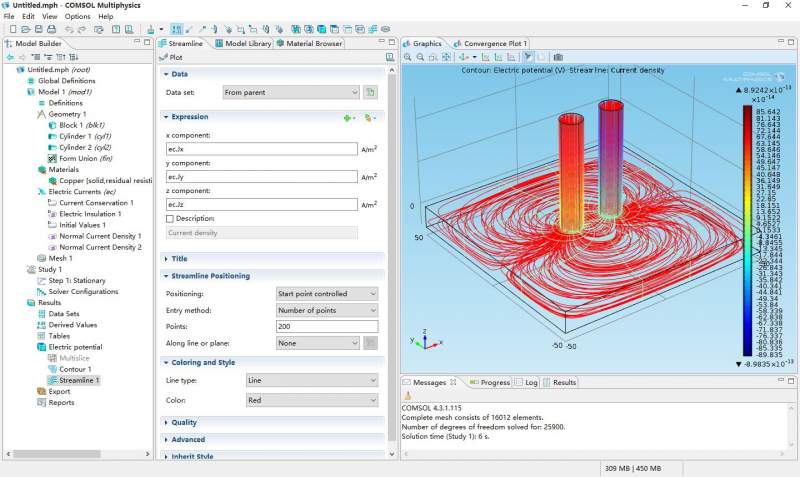800x477 pixels.
Task: Click the Plot button in Streamline settings
Action: [170, 57]
